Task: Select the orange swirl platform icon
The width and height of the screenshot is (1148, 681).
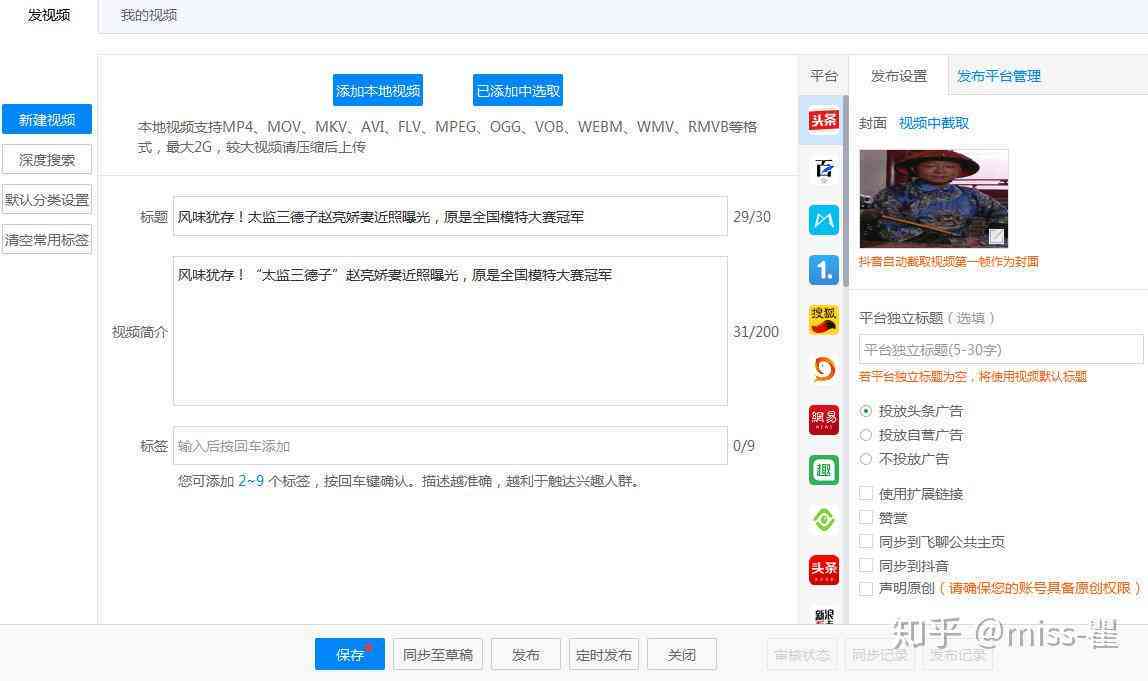Action: tap(824, 370)
